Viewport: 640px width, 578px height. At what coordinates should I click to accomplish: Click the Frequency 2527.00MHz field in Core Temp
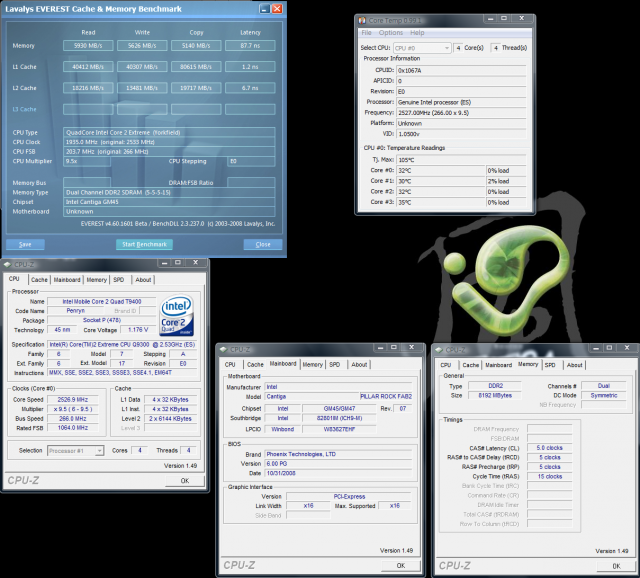click(x=461, y=113)
